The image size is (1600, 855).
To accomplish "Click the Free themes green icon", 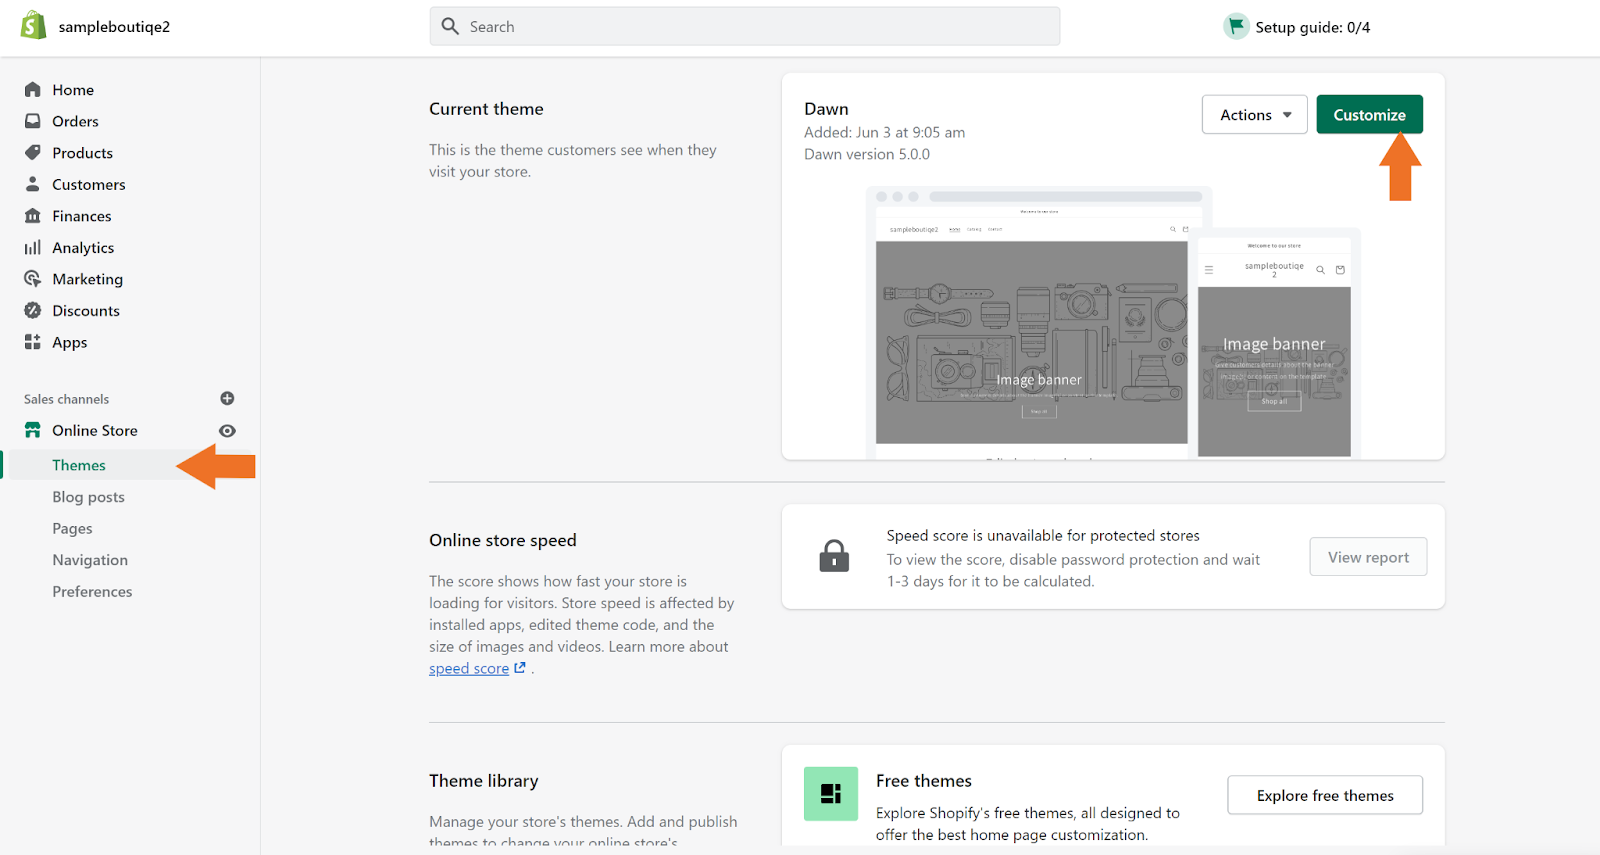I will [x=831, y=794].
